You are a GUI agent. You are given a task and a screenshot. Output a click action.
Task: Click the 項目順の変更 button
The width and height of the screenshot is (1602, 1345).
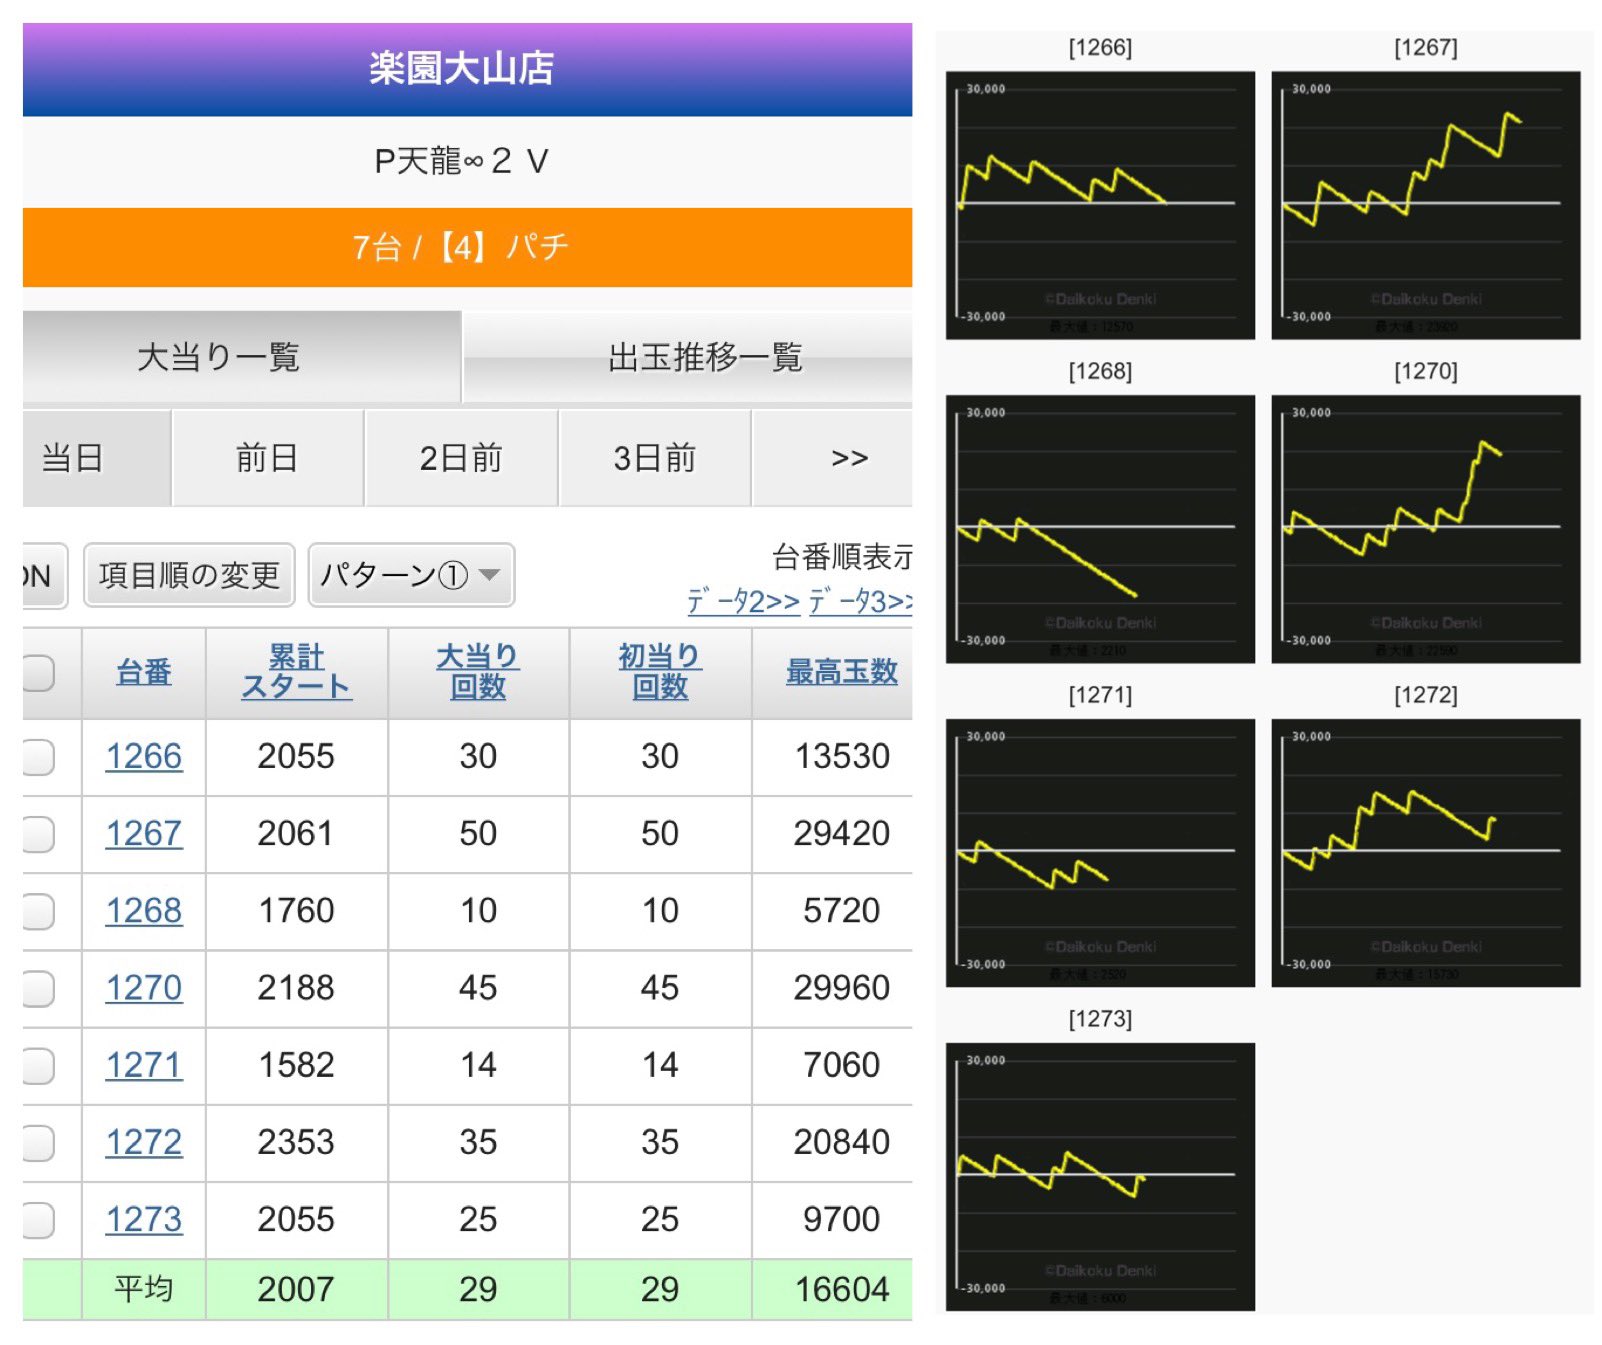[189, 575]
